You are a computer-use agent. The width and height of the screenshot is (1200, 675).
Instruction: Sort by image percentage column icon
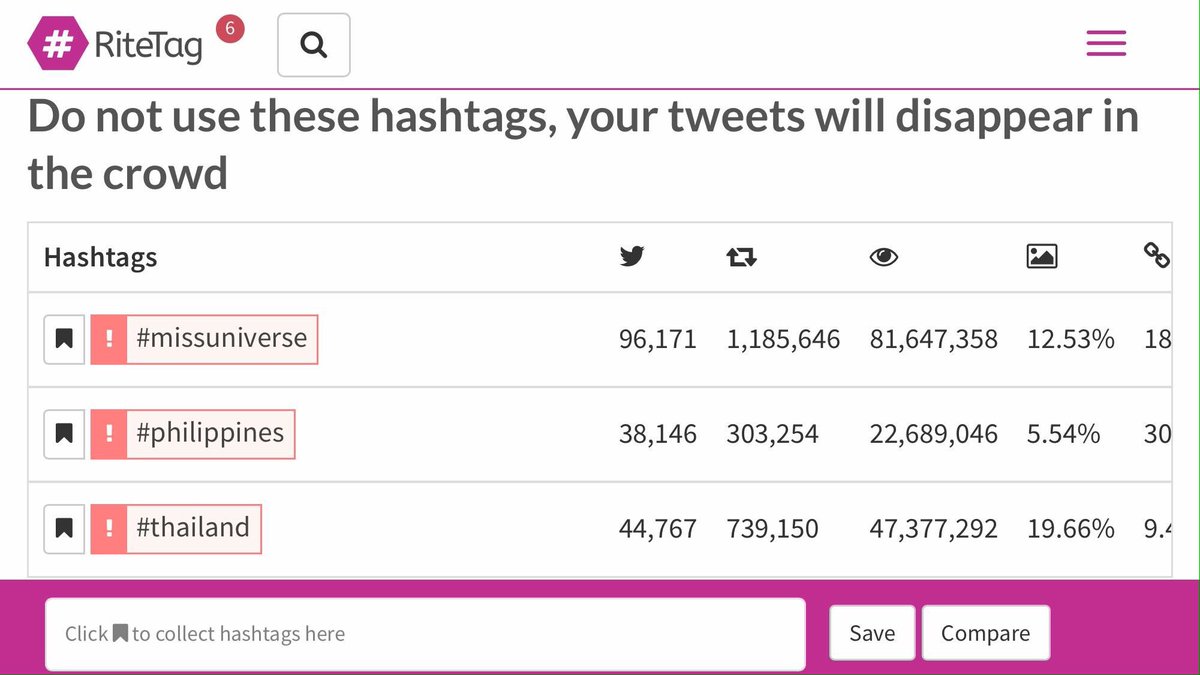1042,257
